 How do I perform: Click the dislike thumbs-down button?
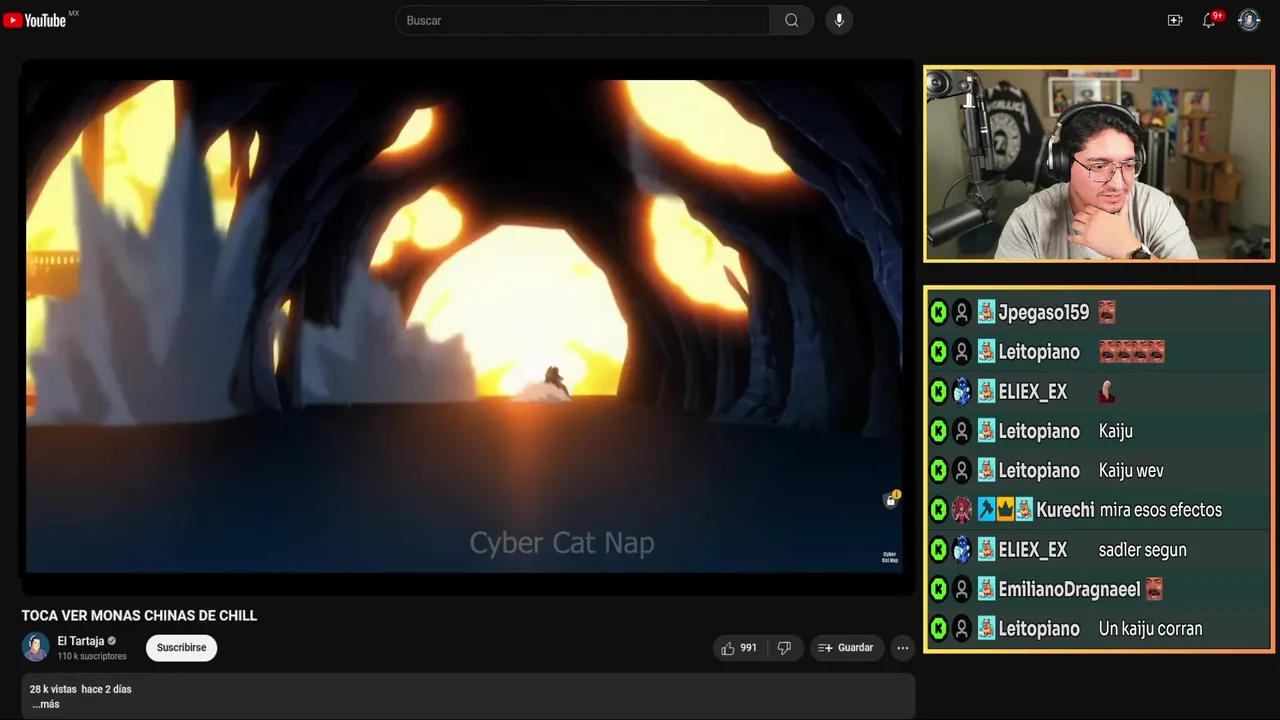click(785, 648)
